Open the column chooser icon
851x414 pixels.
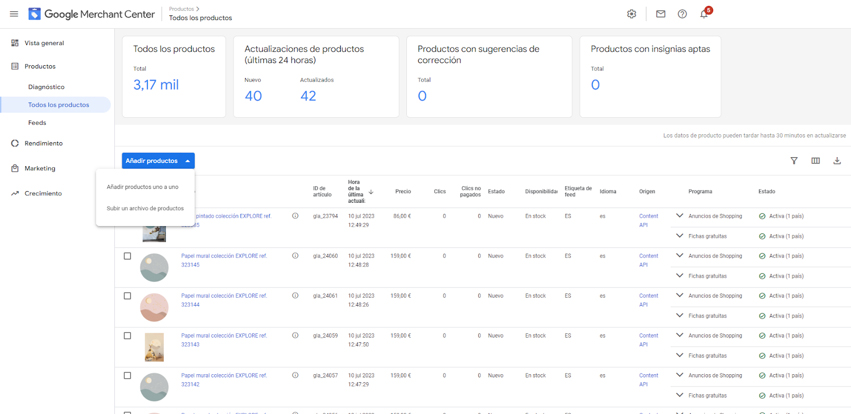[815, 161]
